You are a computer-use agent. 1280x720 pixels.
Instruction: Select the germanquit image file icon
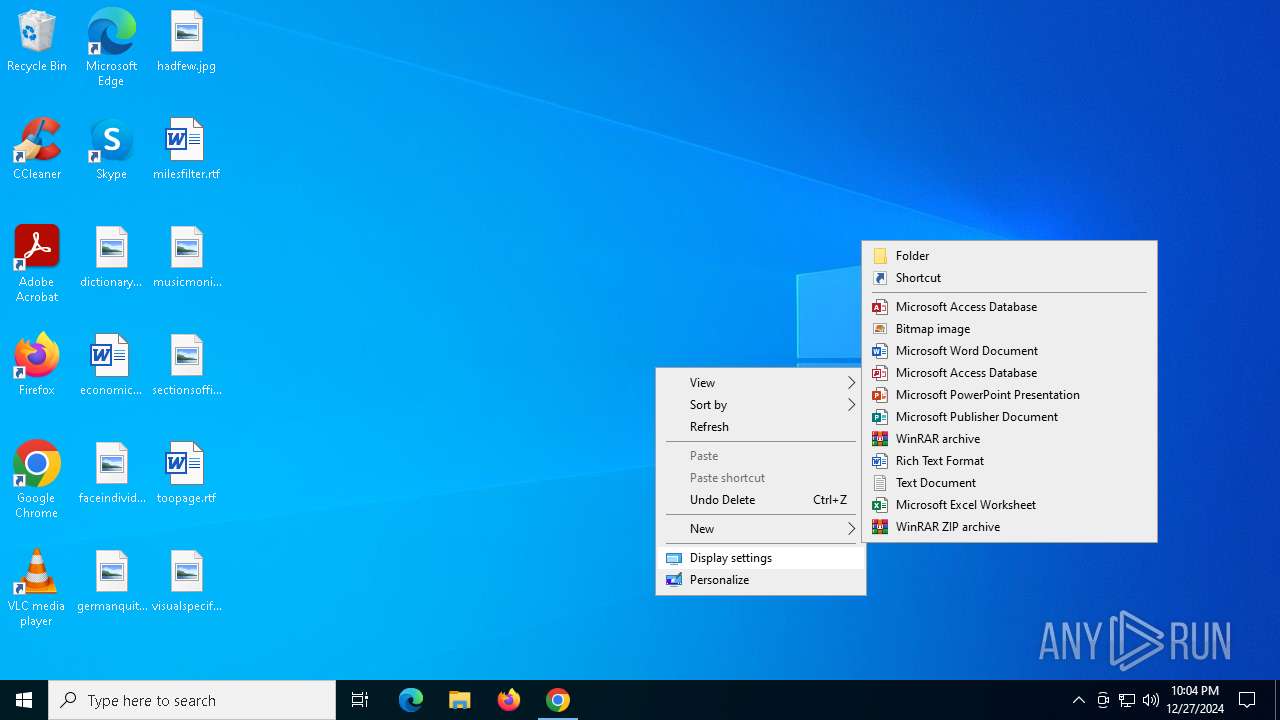(111, 582)
